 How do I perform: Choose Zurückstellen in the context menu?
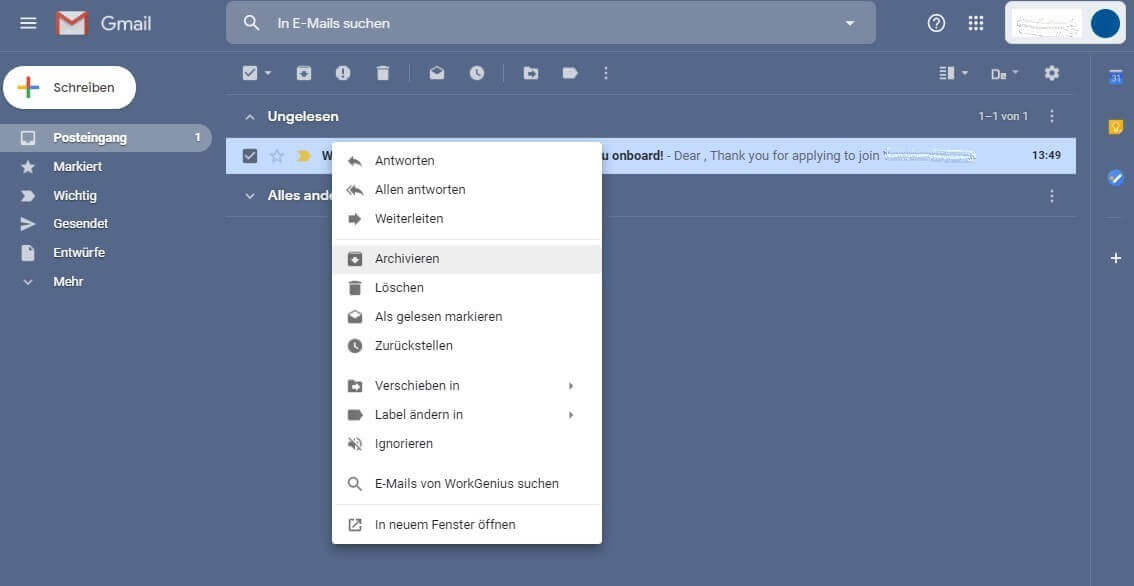tap(466, 346)
